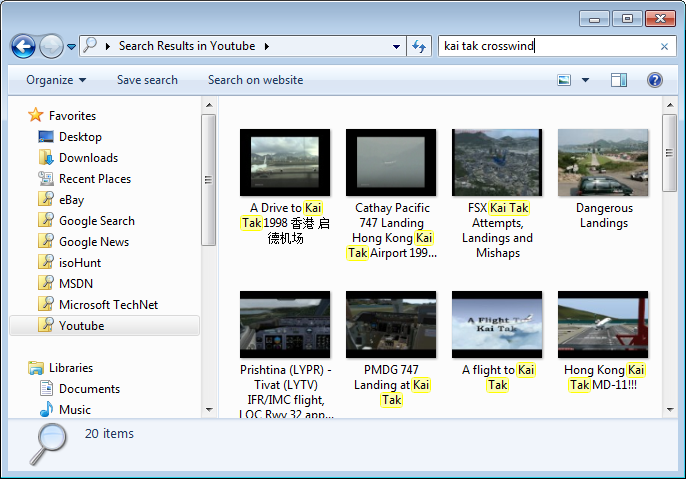The height and width of the screenshot is (479, 686).
Task: Select the Hong Kong Kai Tak MD-11 thumbnail
Action: pos(603,325)
